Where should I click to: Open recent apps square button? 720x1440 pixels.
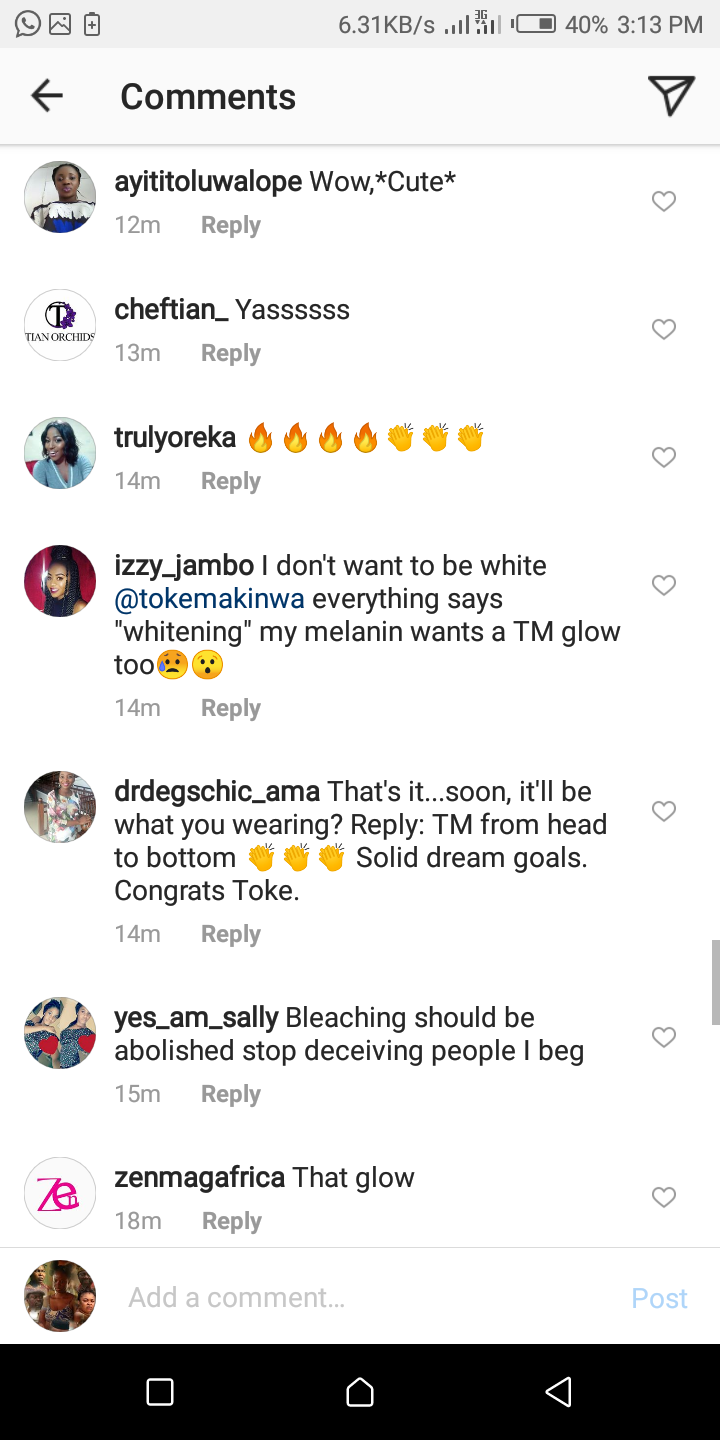click(x=160, y=1391)
